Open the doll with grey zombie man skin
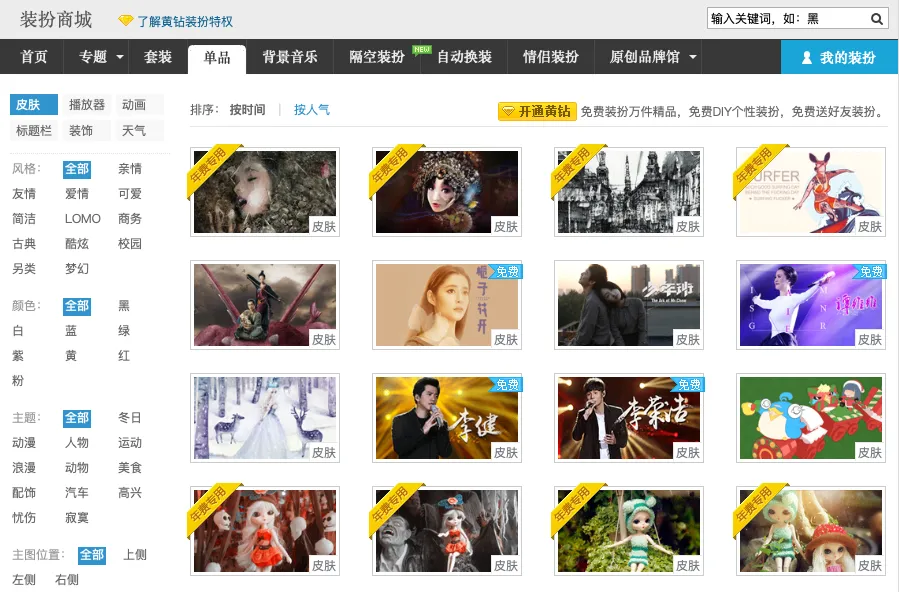The width and height of the screenshot is (899, 592). point(447,531)
